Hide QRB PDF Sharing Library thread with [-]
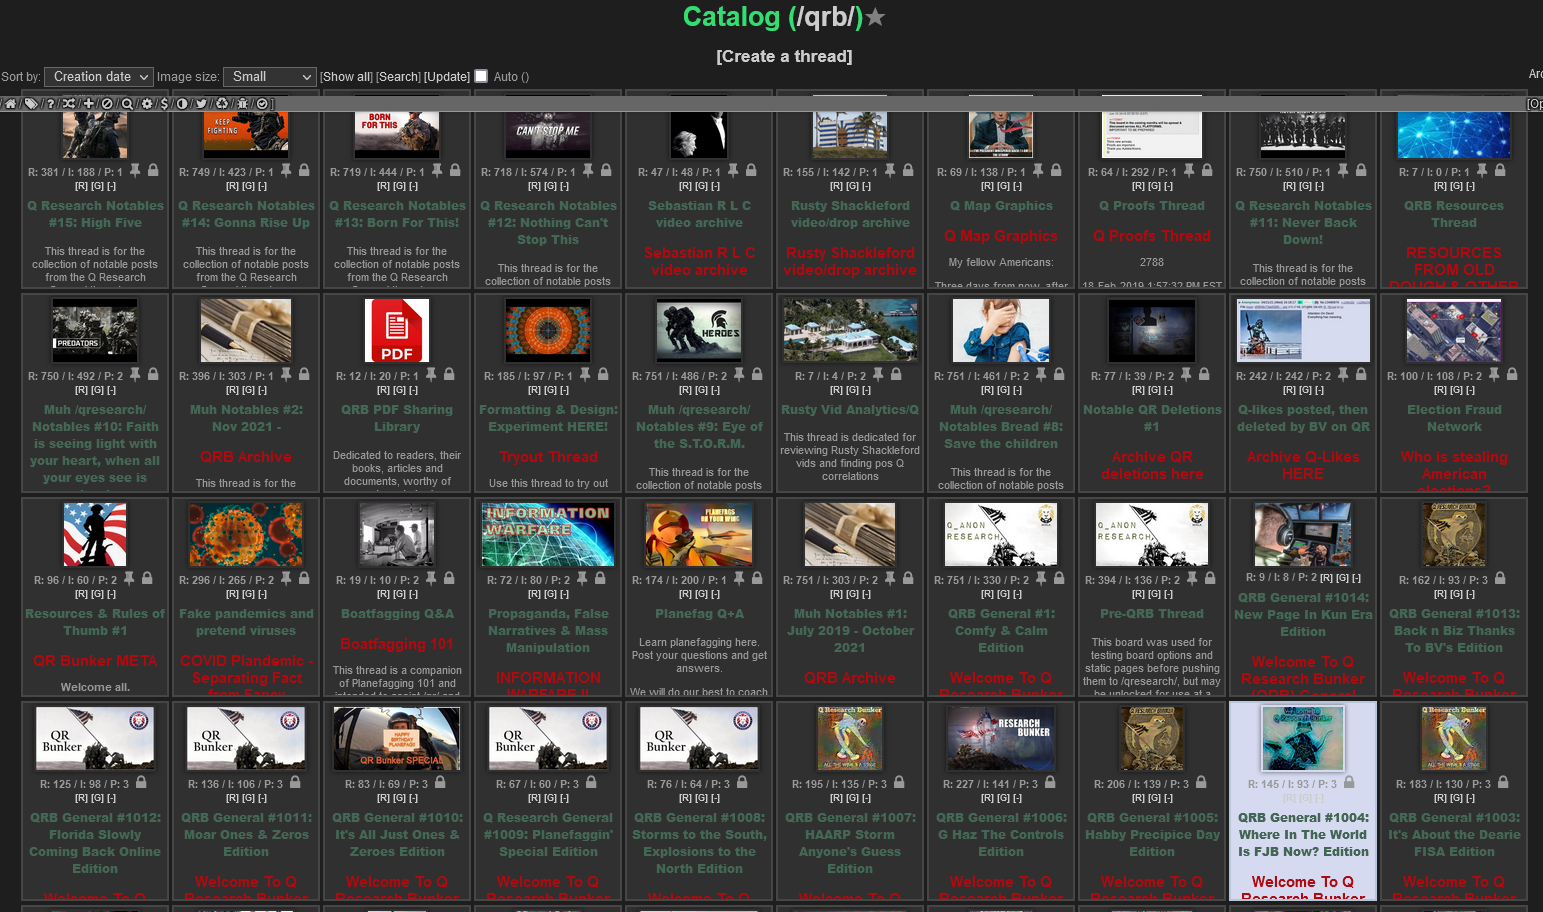Viewport: 1543px width, 912px height. 413,390
